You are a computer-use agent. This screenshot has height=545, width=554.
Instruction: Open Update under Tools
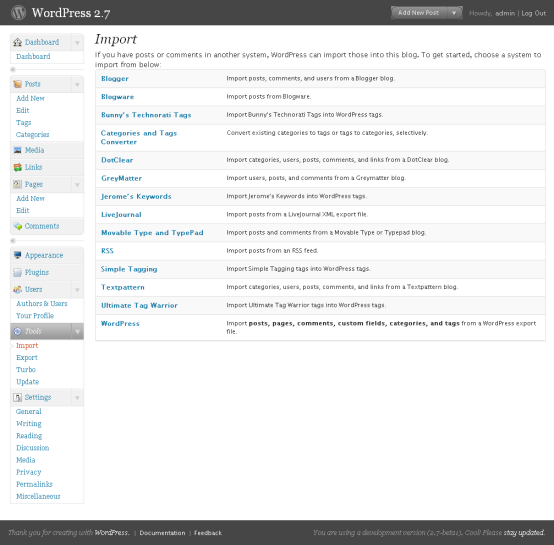[28, 381]
